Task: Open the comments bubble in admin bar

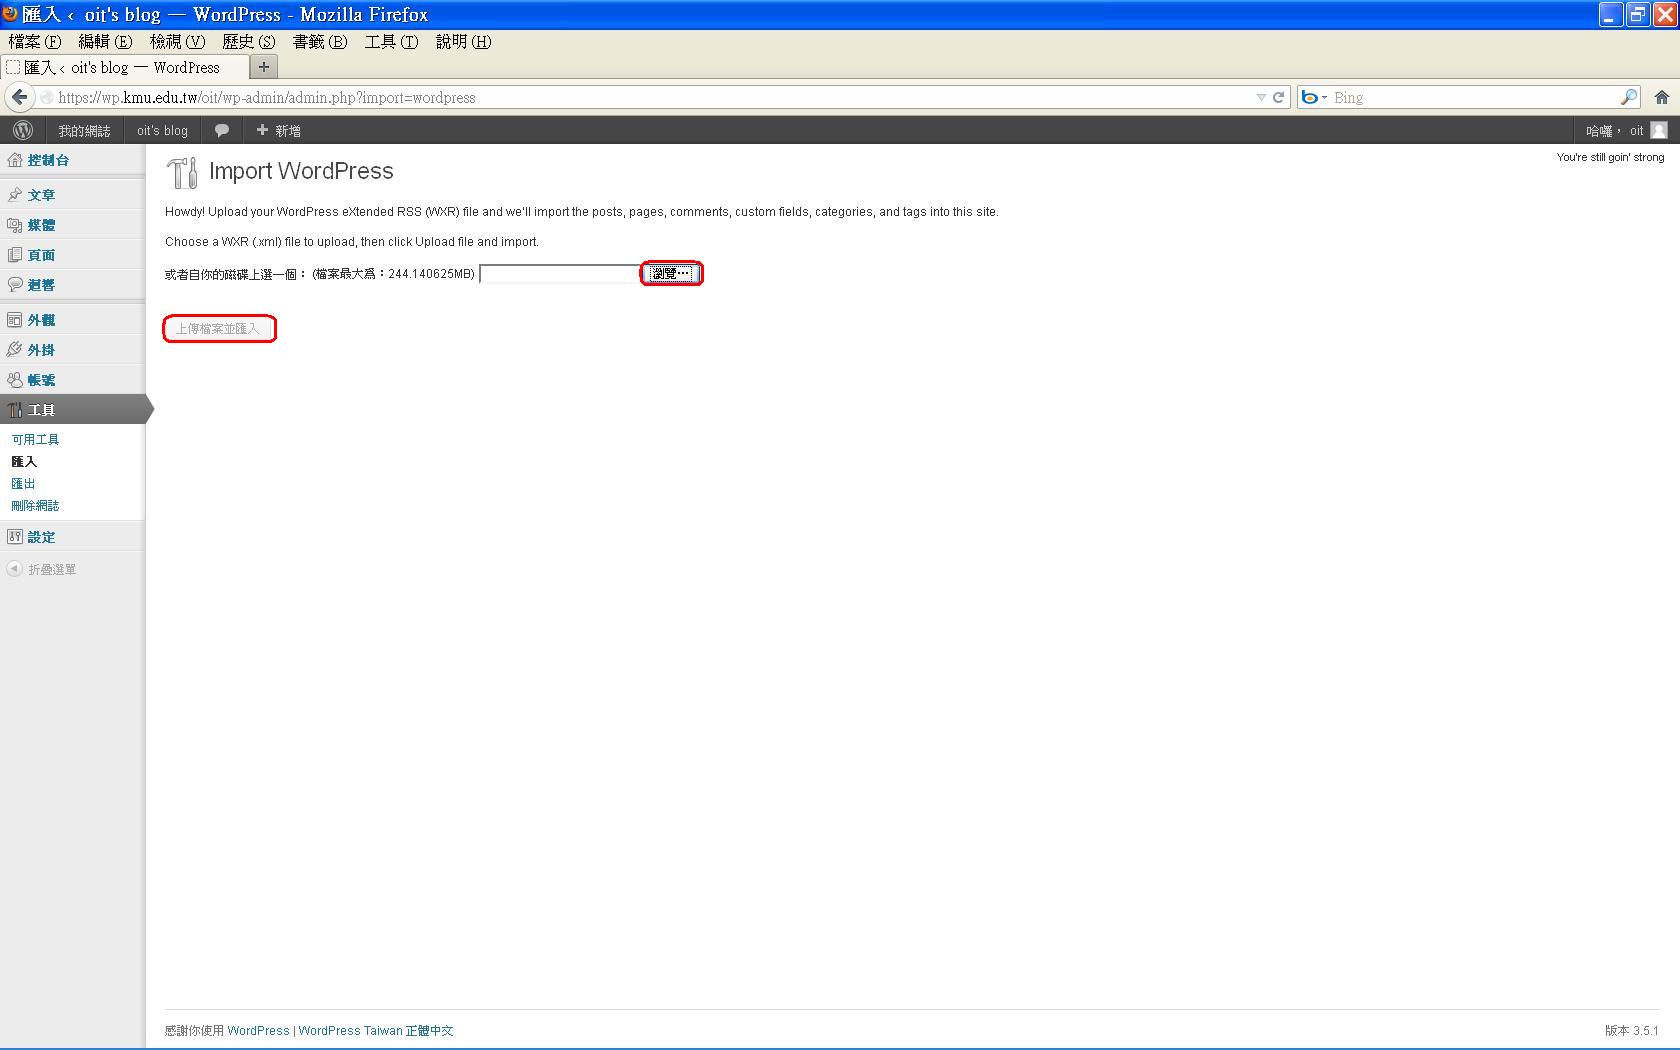Action: pos(222,130)
